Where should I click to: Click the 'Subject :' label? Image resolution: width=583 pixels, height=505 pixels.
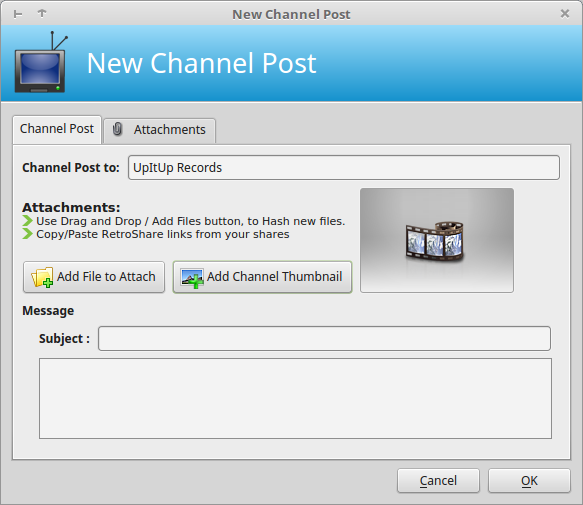click(x=64, y=339)
